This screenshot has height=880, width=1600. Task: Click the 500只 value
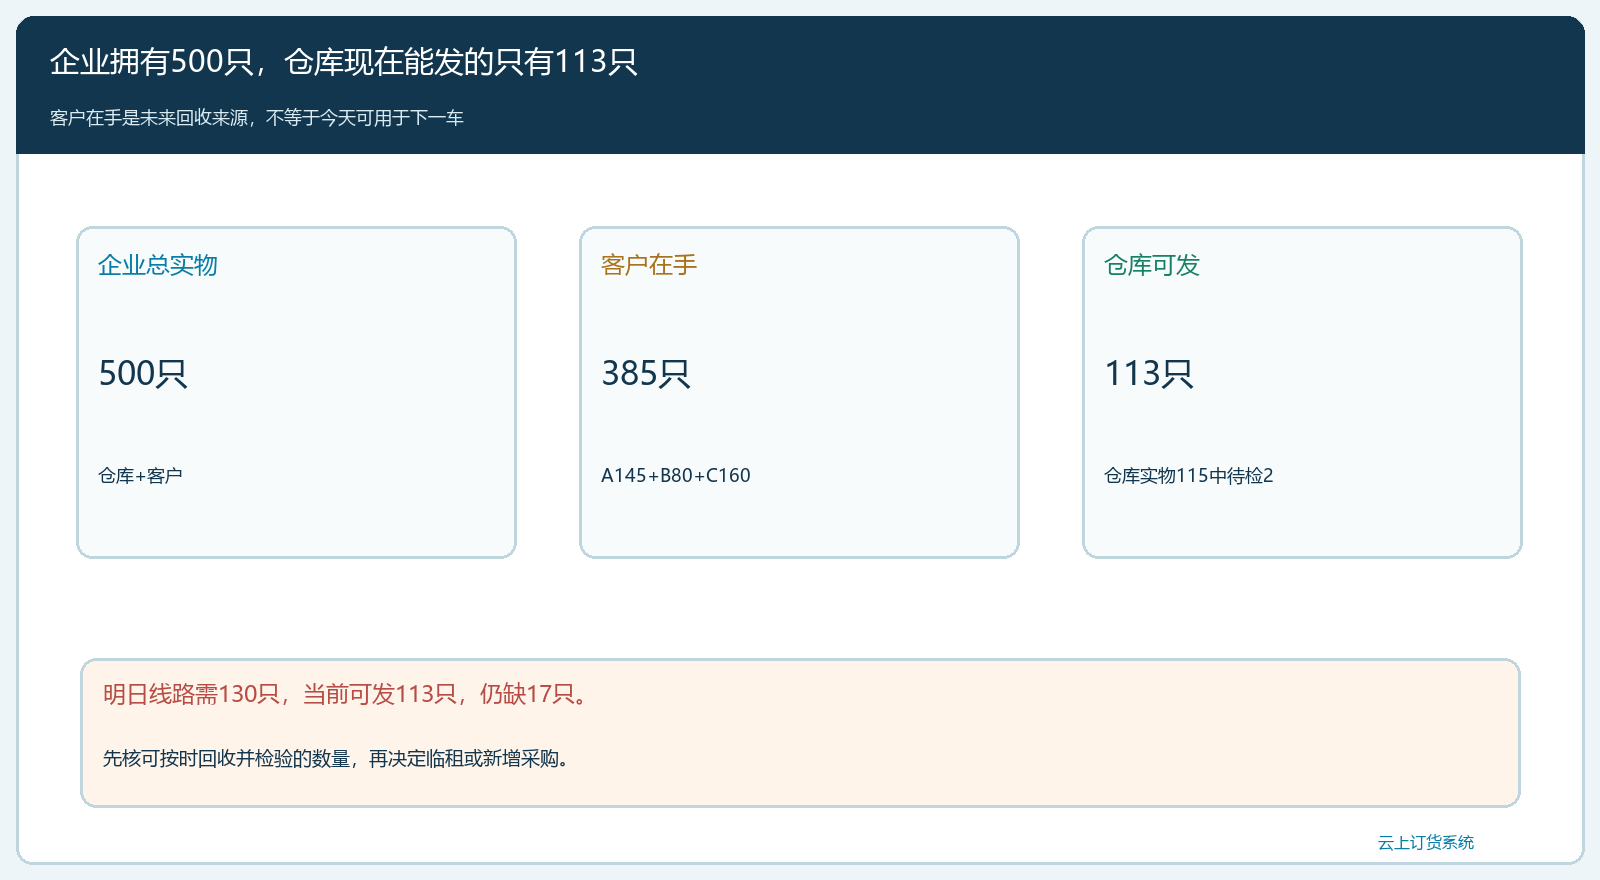coord(143,373)
